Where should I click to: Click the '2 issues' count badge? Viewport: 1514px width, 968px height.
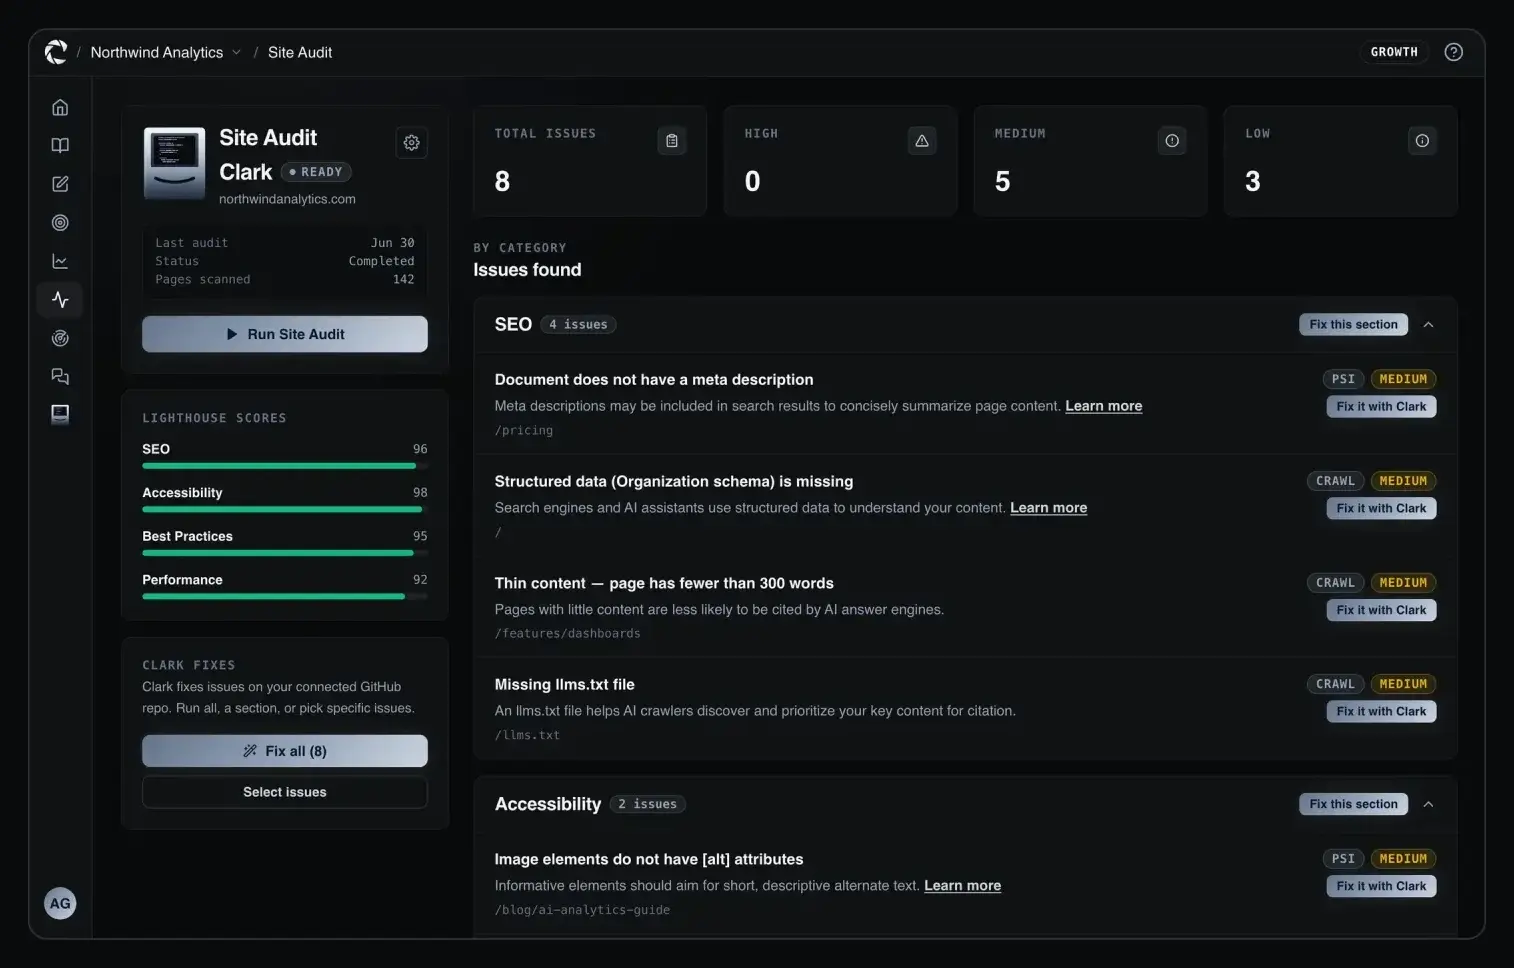647,805
